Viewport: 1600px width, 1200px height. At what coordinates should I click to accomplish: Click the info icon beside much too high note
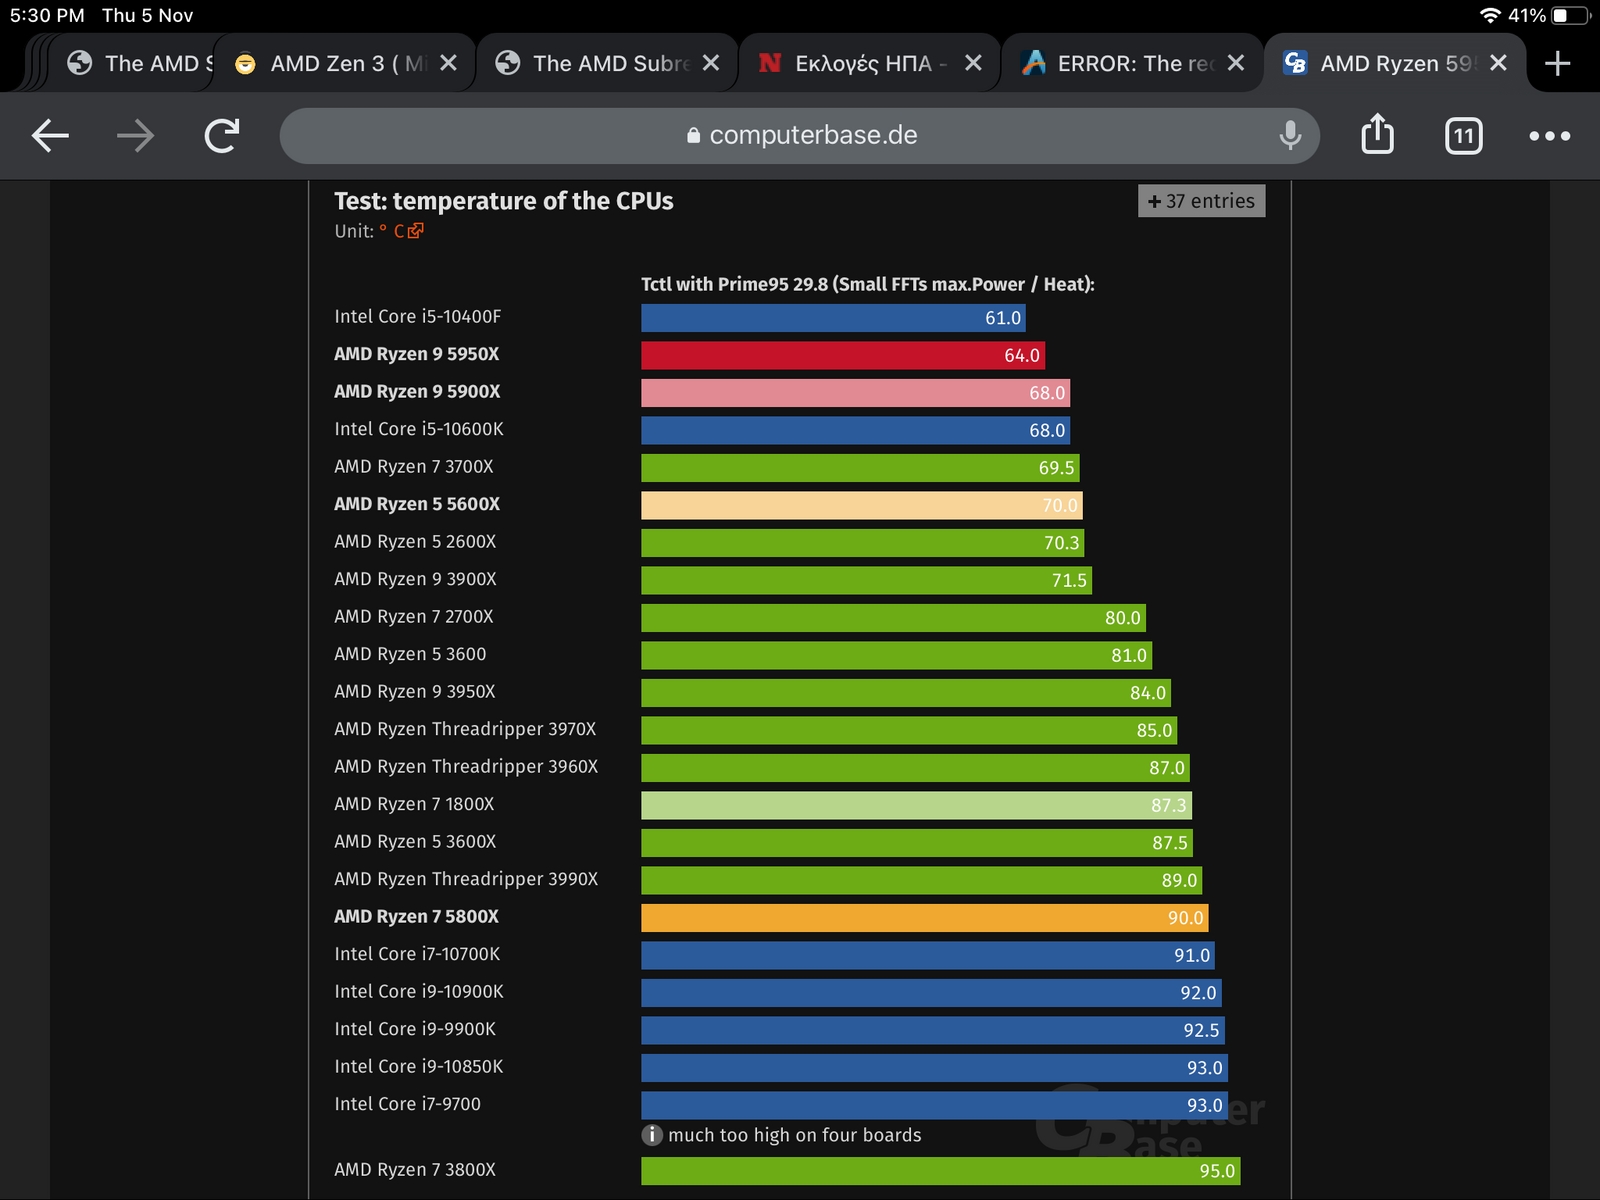pyautogui.click(x=652, y=1135)
